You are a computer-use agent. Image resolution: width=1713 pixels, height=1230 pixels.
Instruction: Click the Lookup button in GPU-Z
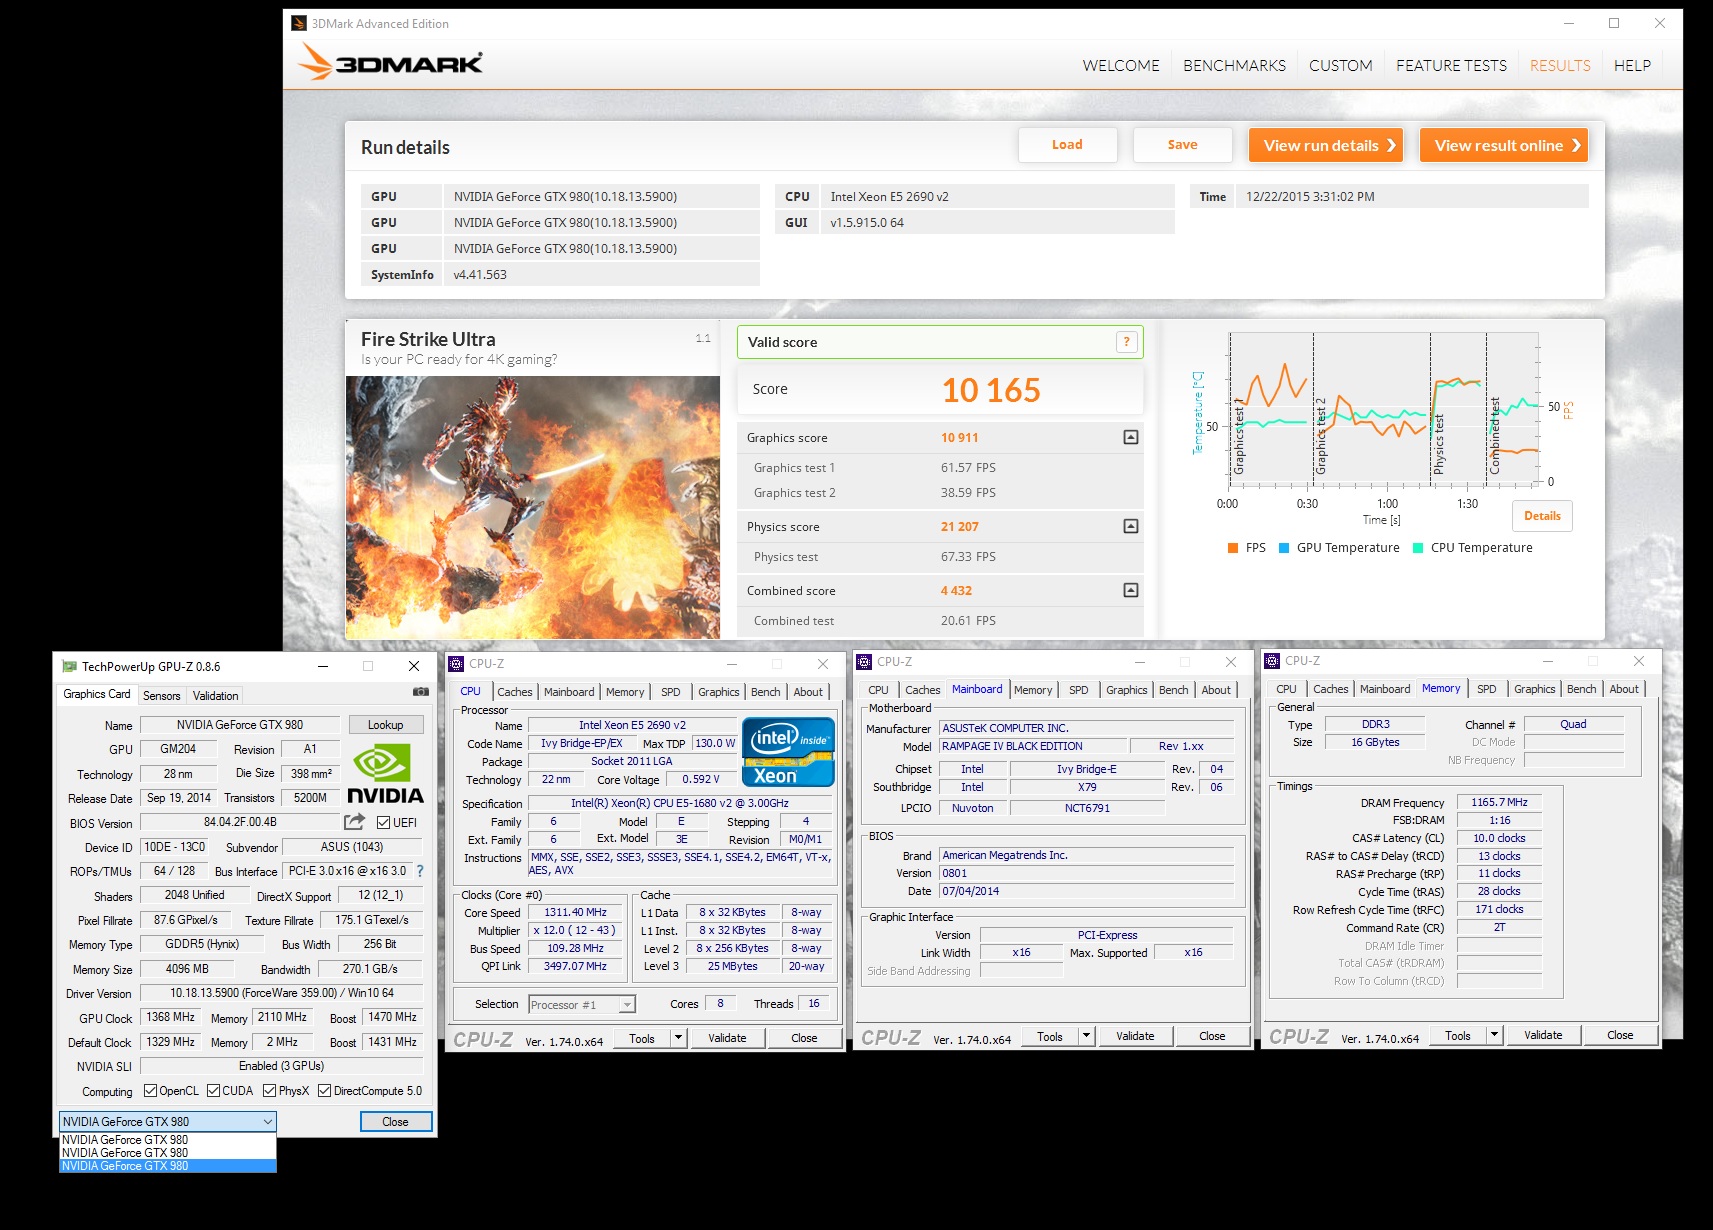tap(385, 725)
